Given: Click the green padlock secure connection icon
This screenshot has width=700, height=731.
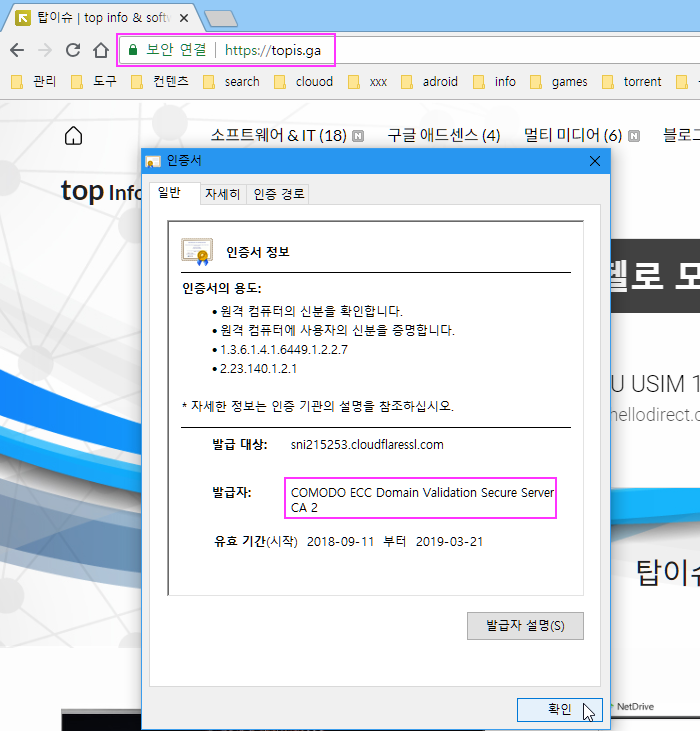Looking at the screenshot, I should (133, 50).
